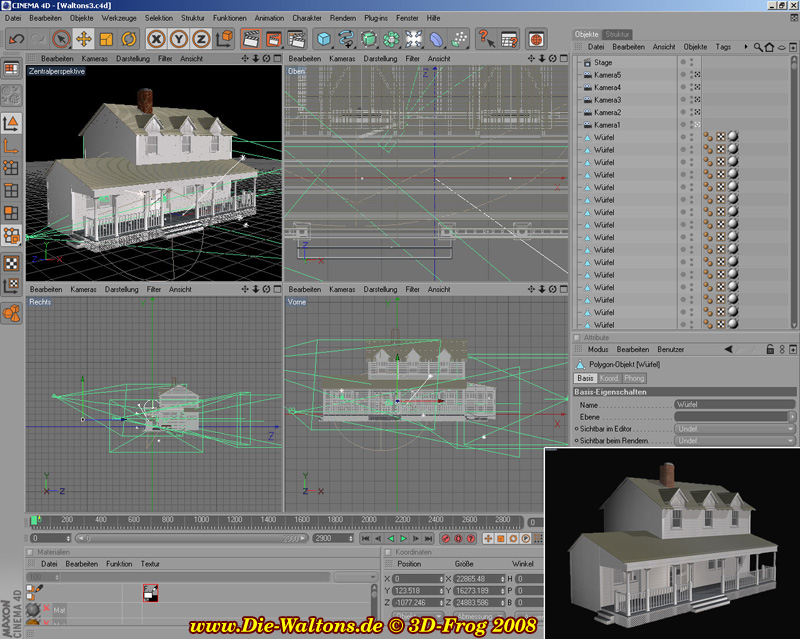Screen dimensions: 800x639
Task: Toggle the Y axis lock
Action: pyautogui.click(x=179, y=39)
